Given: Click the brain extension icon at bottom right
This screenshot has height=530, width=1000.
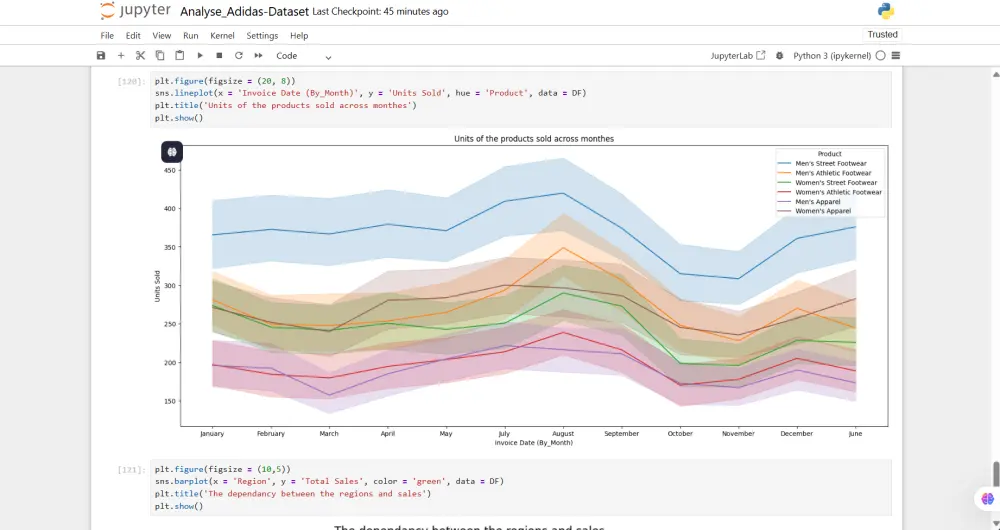Looking at the screenshot, I should click(988, 498).
